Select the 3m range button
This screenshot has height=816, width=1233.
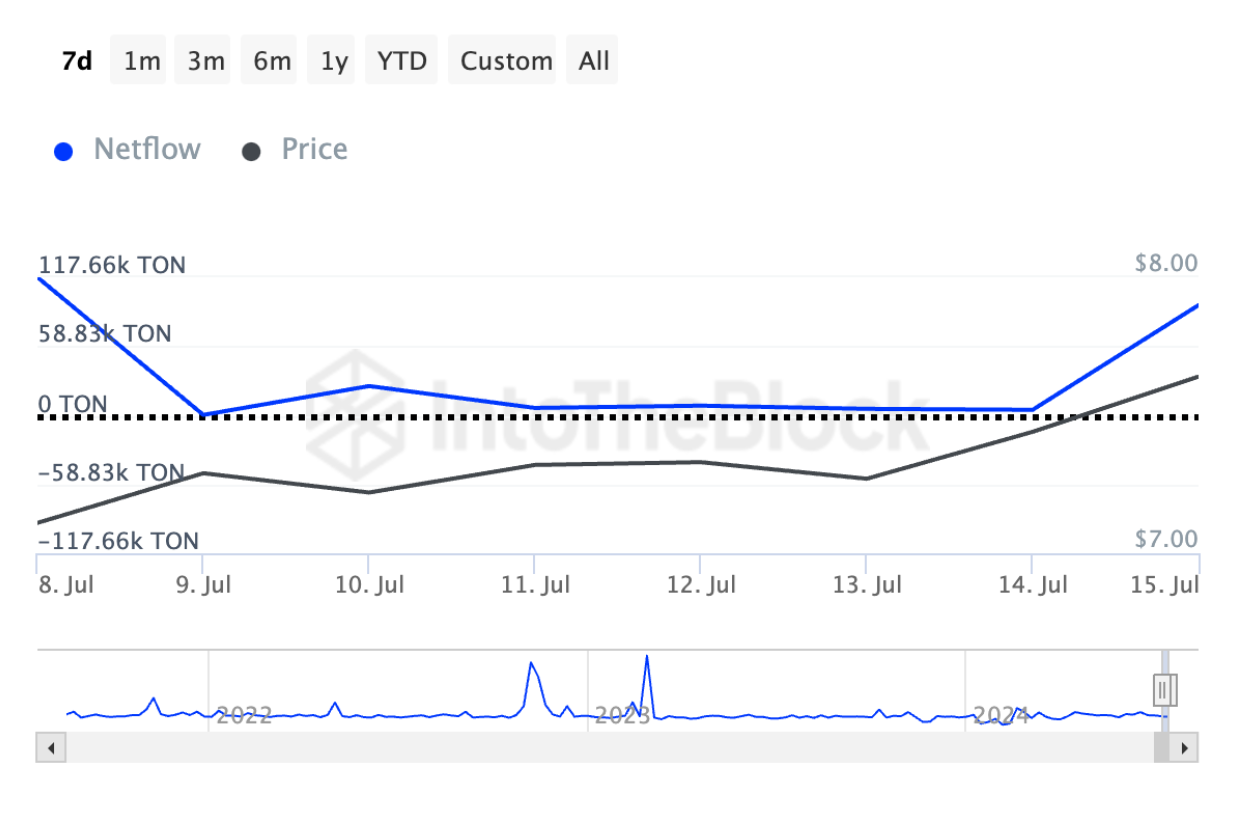coord(206,61)
